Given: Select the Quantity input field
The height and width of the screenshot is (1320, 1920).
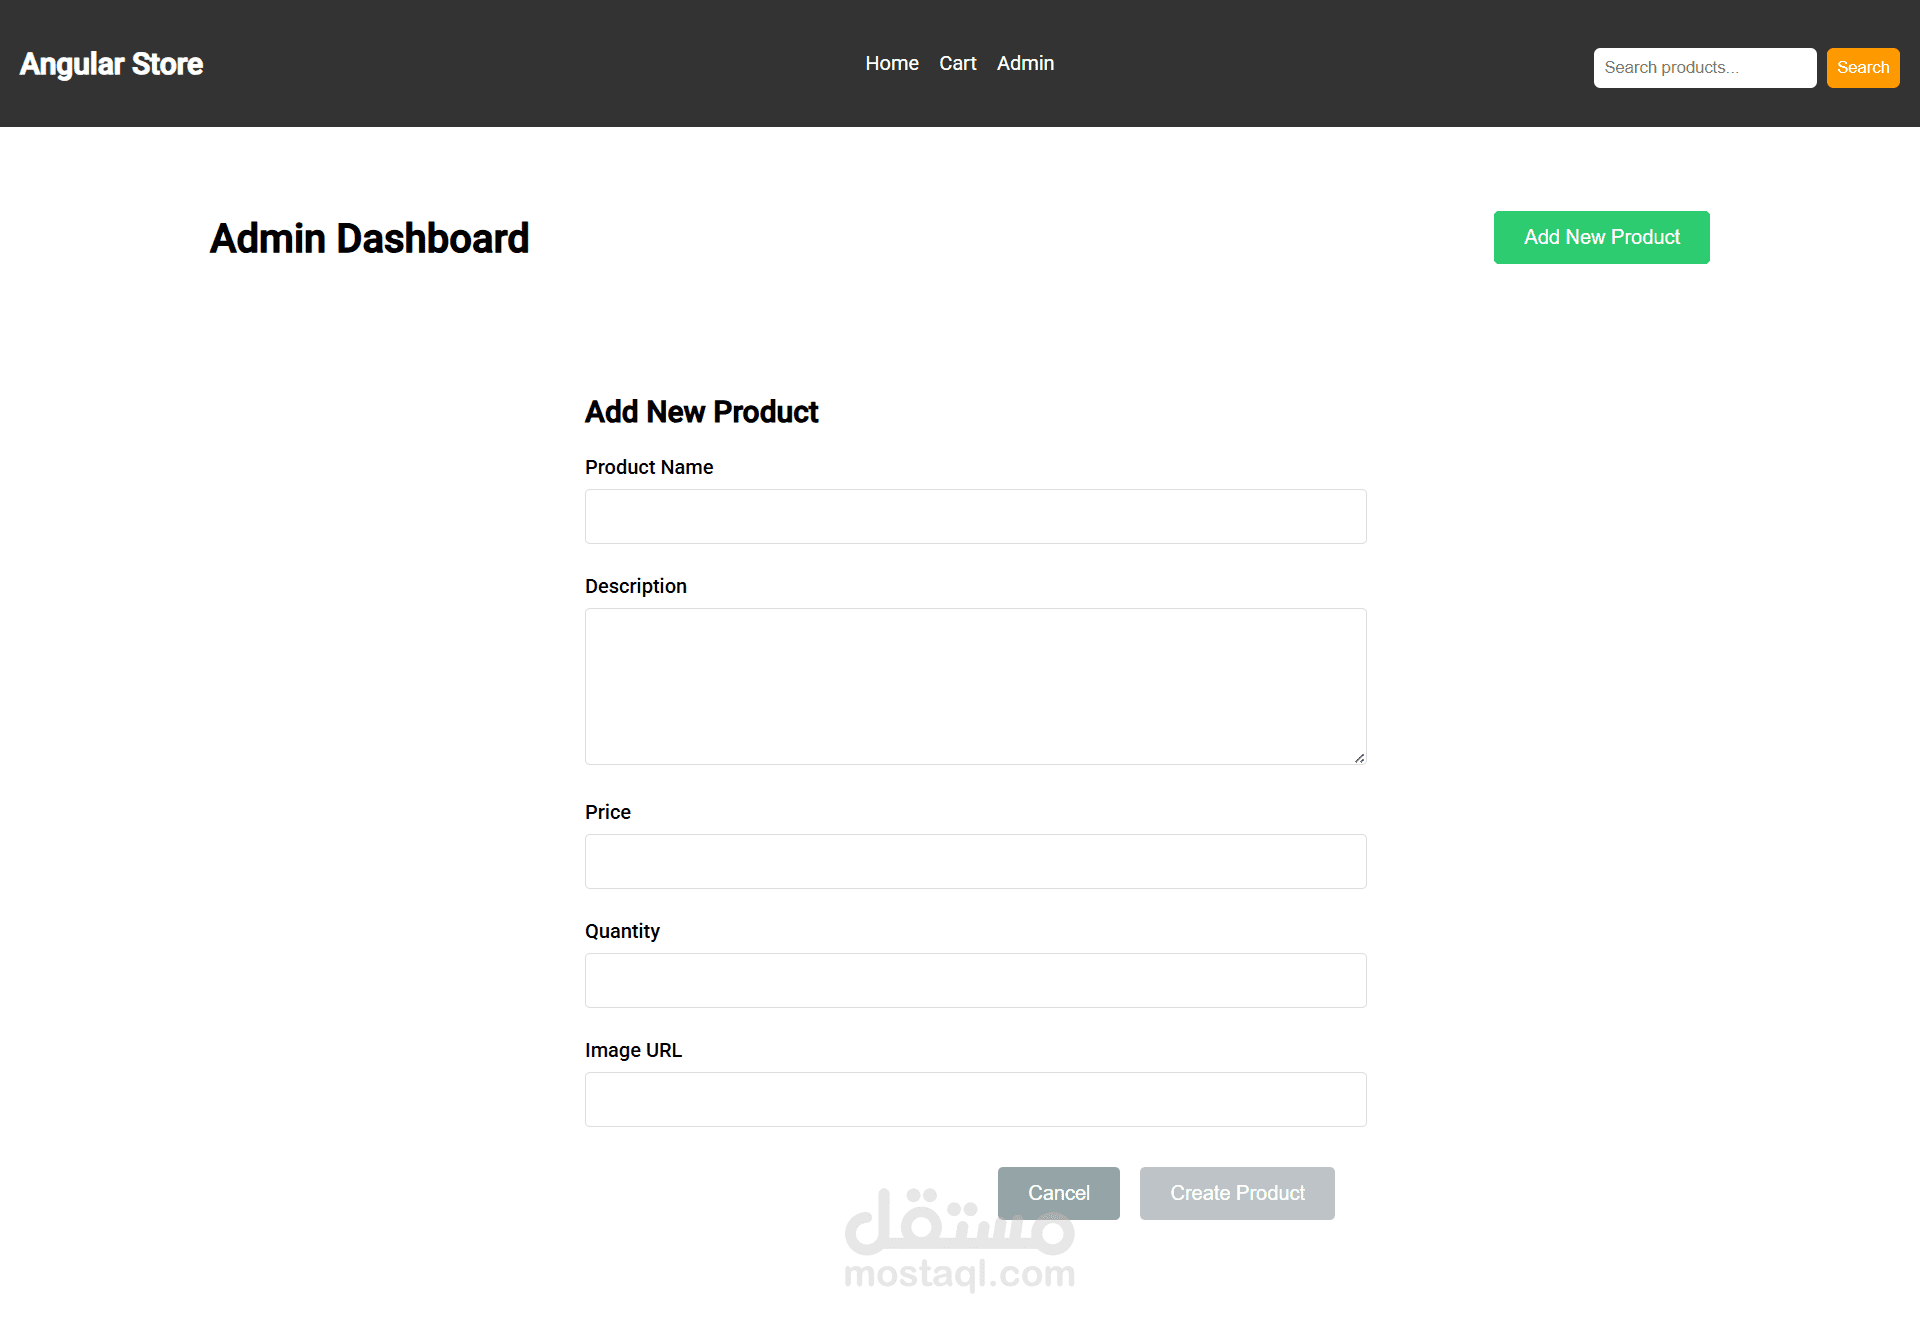Looking at the screenshot, I should pyautogui.click(x=975, y=980).
